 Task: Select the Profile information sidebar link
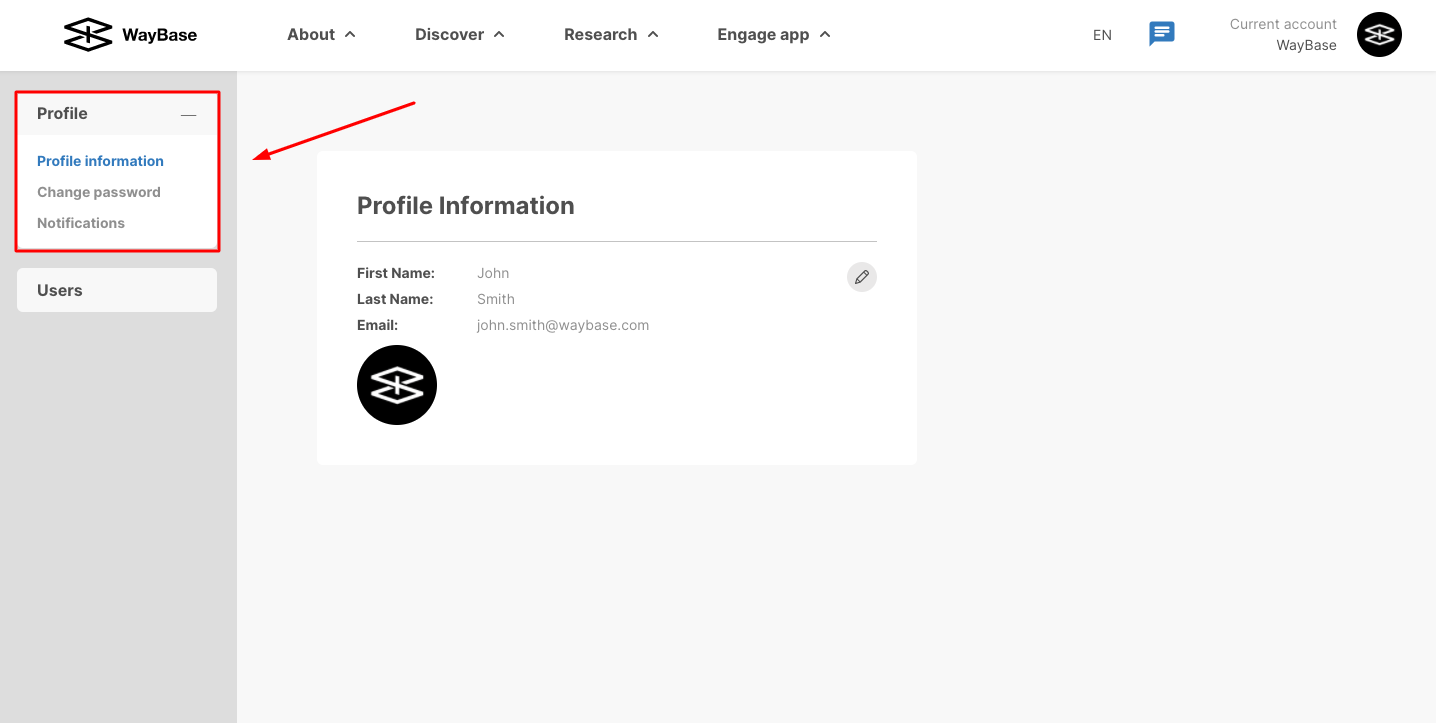point(100,161)
